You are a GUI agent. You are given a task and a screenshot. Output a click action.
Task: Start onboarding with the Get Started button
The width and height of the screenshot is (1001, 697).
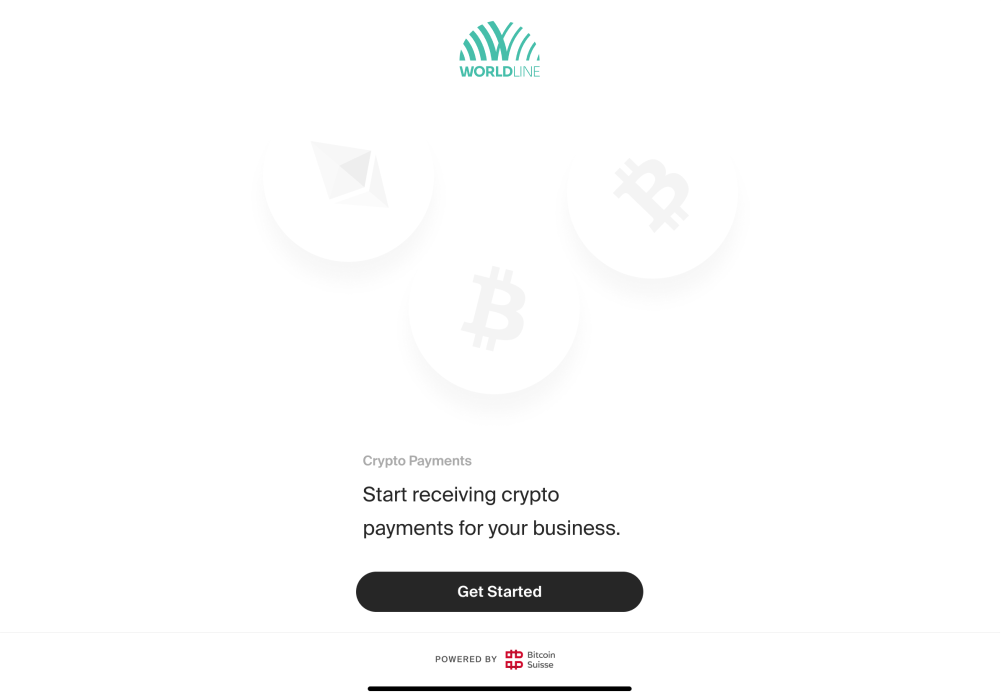(499, 592)
